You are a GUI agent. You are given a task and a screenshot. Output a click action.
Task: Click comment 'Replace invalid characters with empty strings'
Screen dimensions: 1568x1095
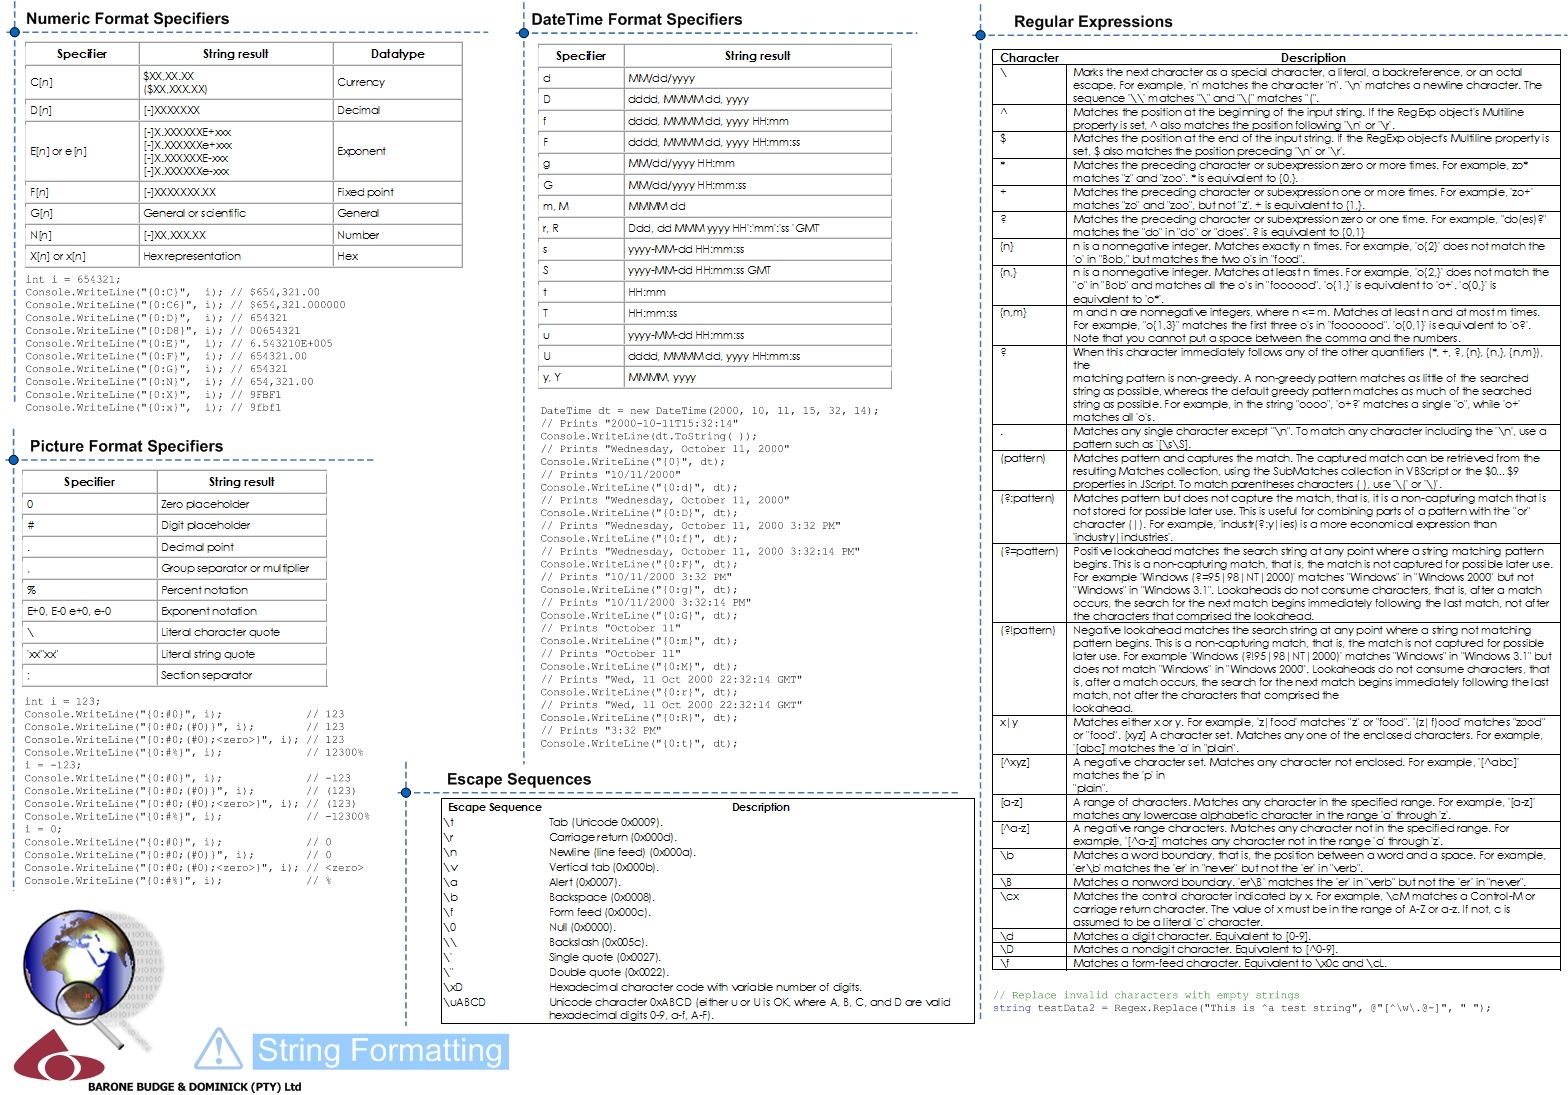[x=1146, y=995]
